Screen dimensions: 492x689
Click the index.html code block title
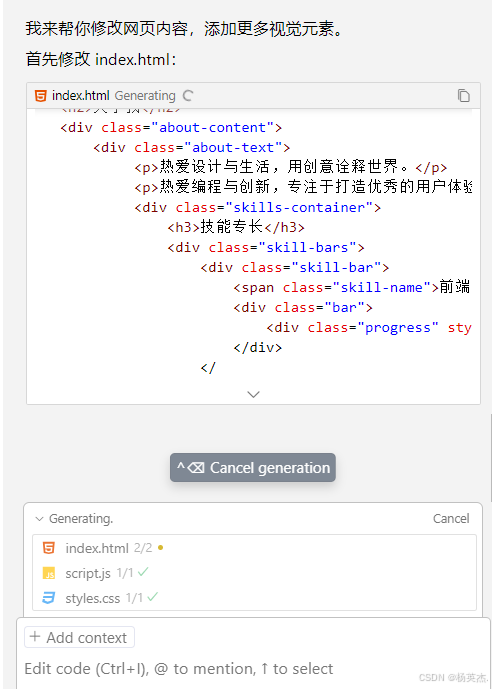pyautogui.click(x=81, y=95)
